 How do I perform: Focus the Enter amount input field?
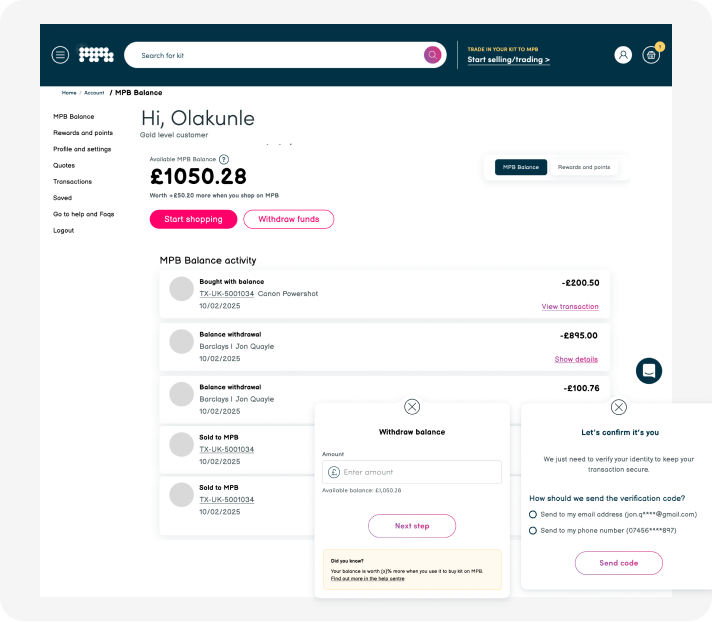pos(412,472)
